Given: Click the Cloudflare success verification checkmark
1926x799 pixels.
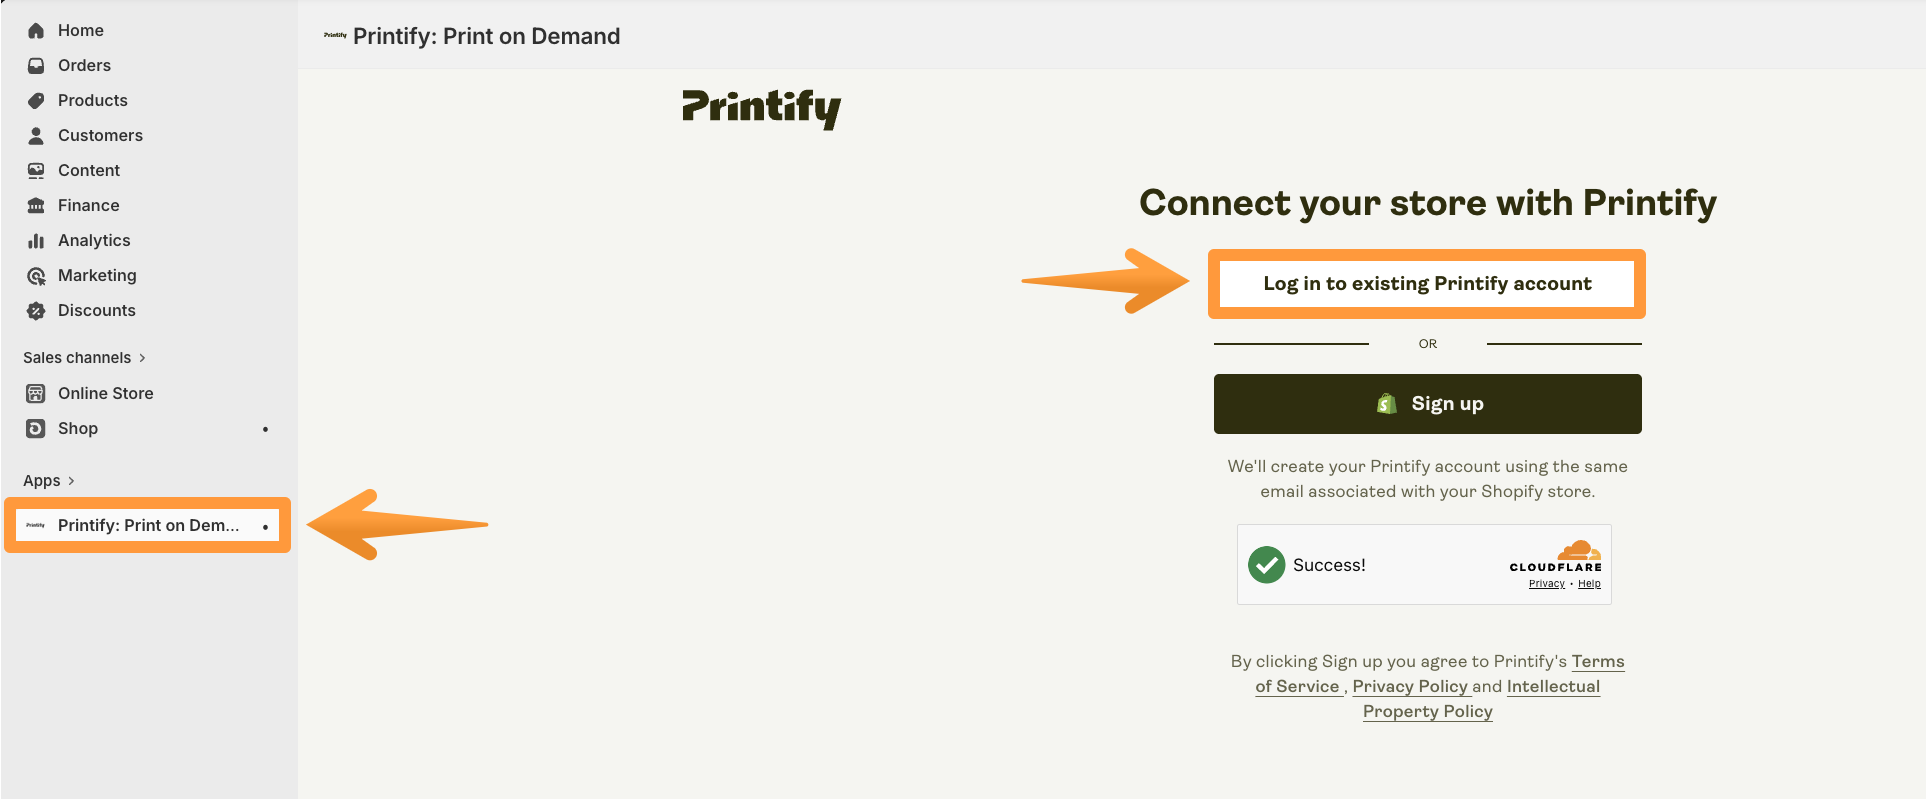Looking at the screenshot, I should tap(1266, 565).
